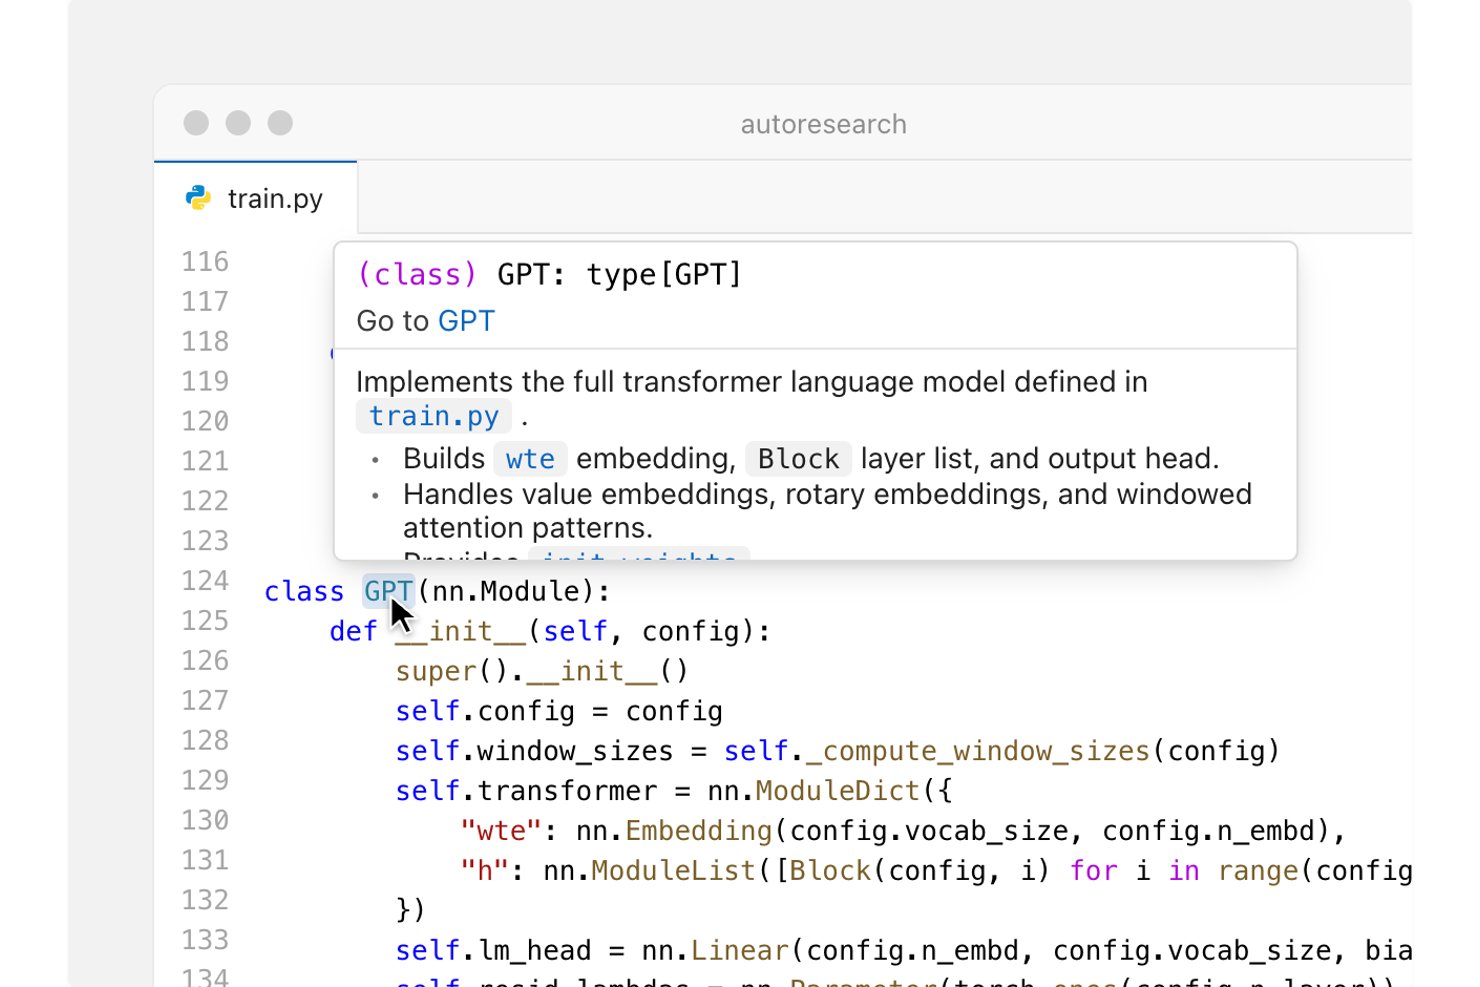Click line number 129 in the gutter
The image size is (1480, 987).
pyautogui.click(x=205, y=780)
